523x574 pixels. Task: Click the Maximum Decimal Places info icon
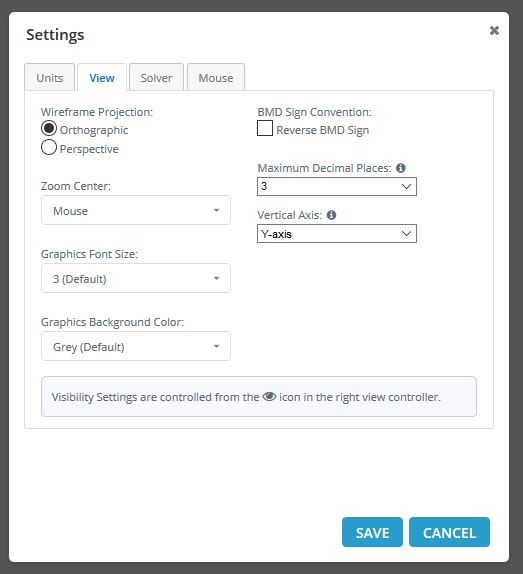click(401, 168)
